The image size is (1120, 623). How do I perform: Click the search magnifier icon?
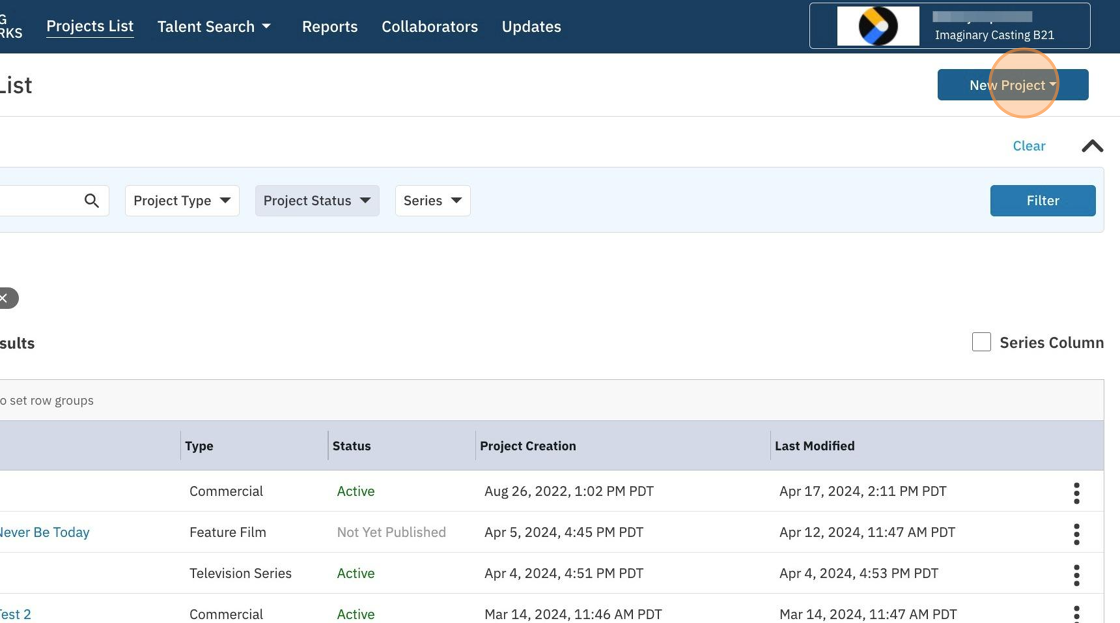click(91, 201)
